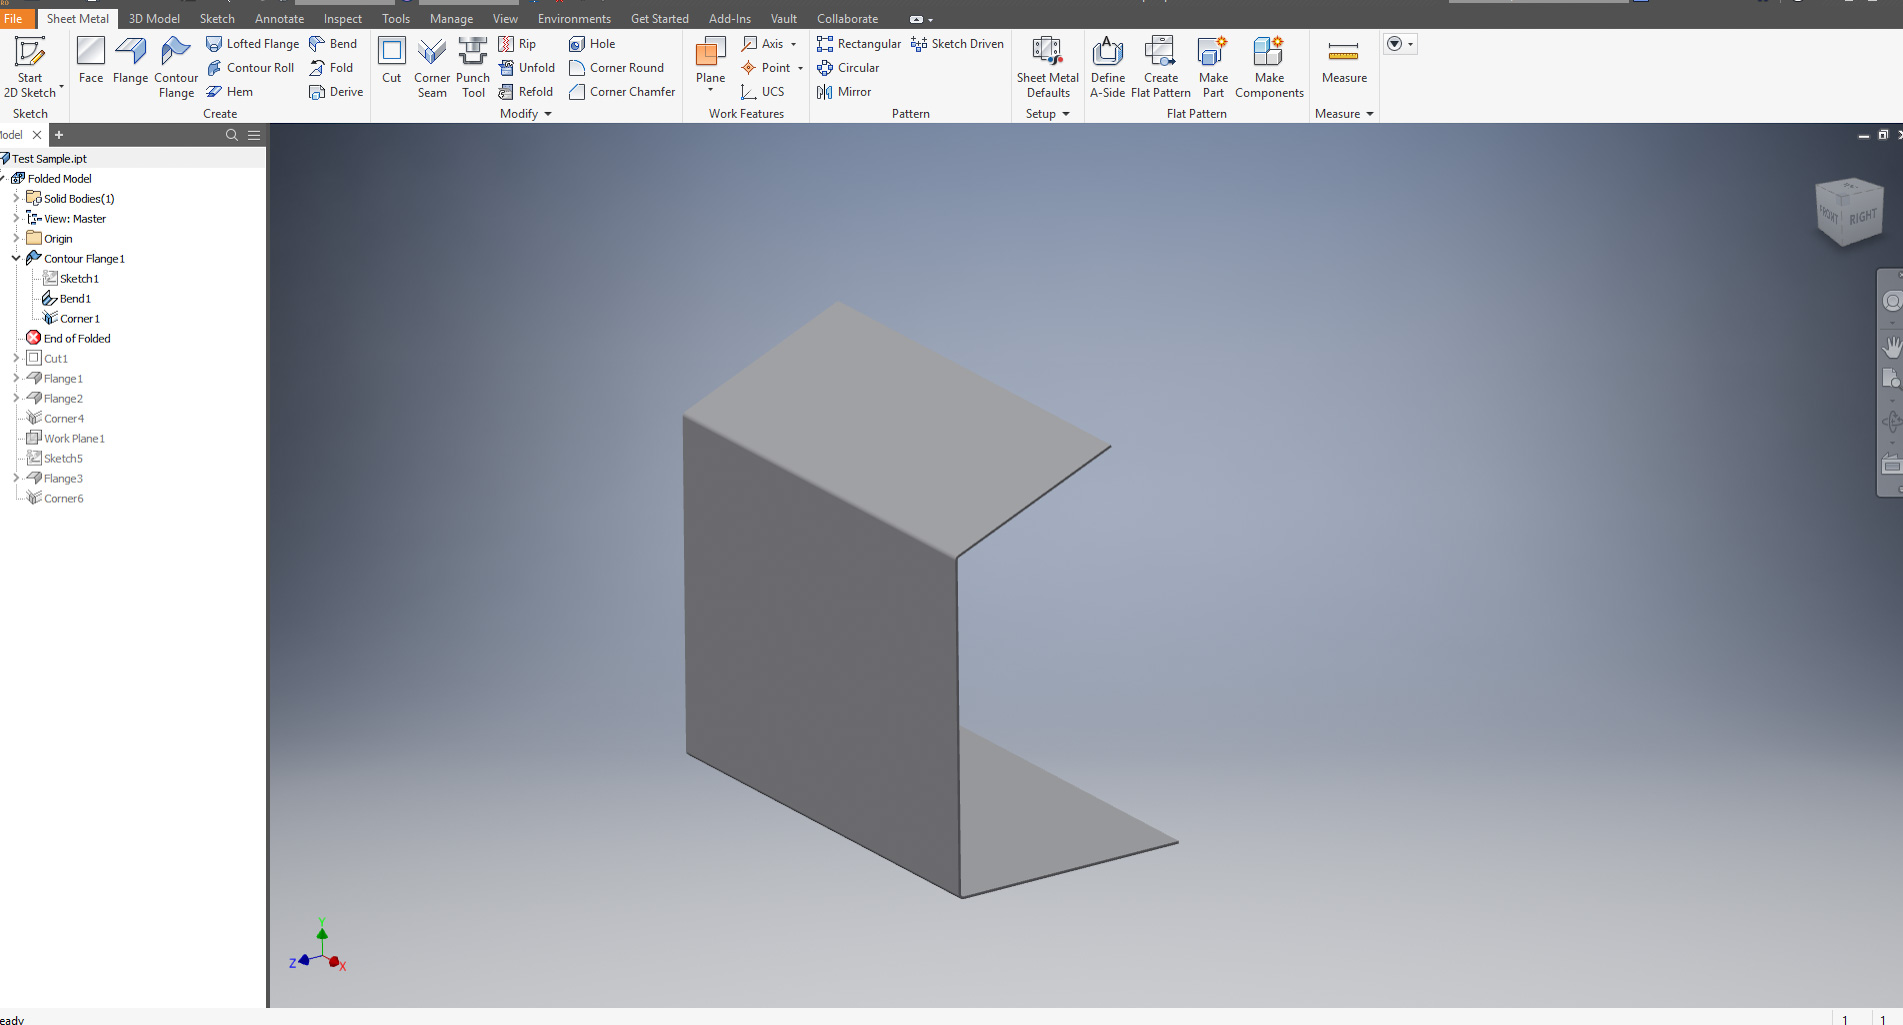Screen dimensions: 1903x1025
Task: Click Create Flat Pattern
Action: pyautogui.click(x=1160, y=67)
